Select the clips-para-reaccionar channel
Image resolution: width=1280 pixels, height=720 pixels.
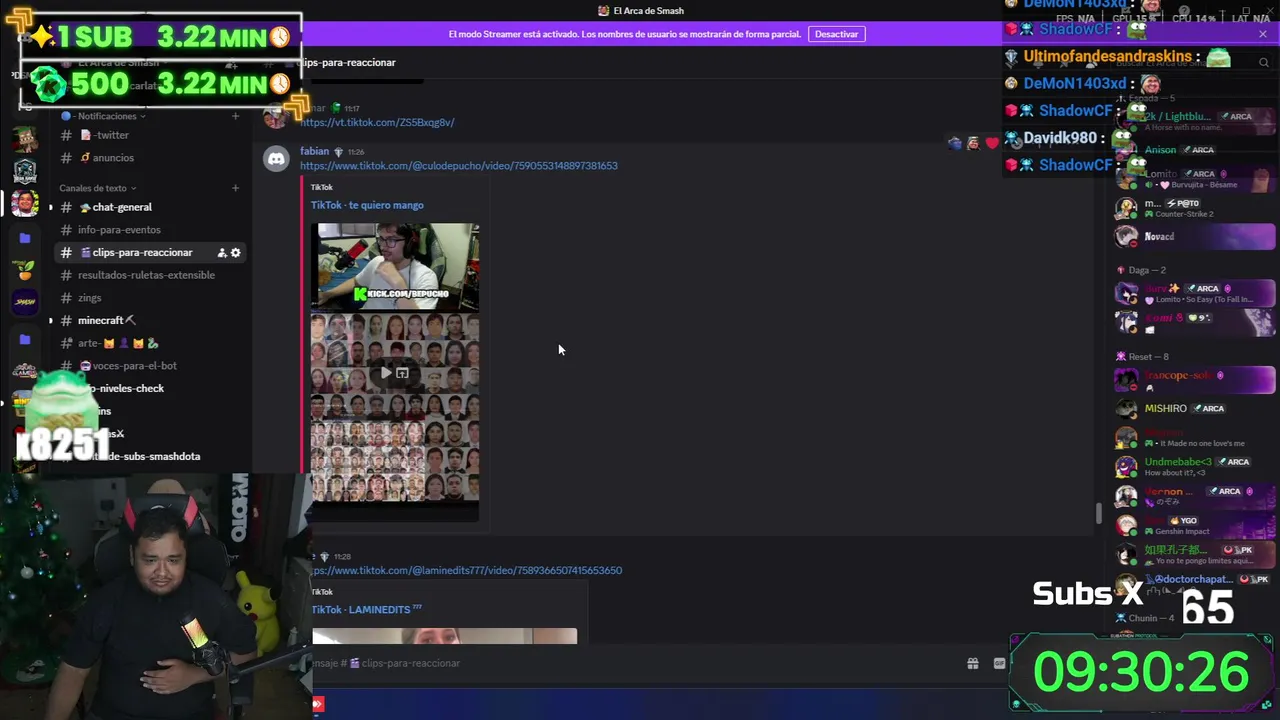(148, 253)
